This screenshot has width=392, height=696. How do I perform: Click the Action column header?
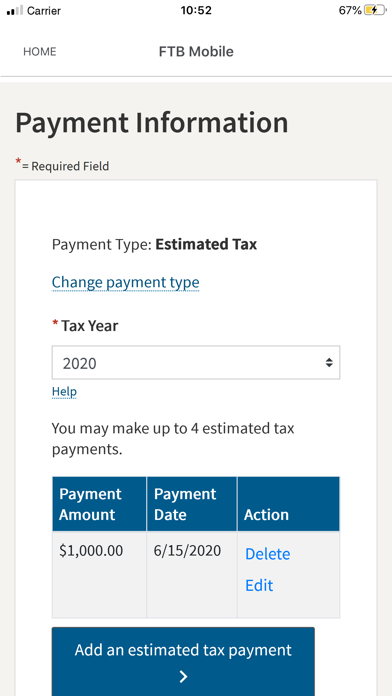tap(289, 504)
